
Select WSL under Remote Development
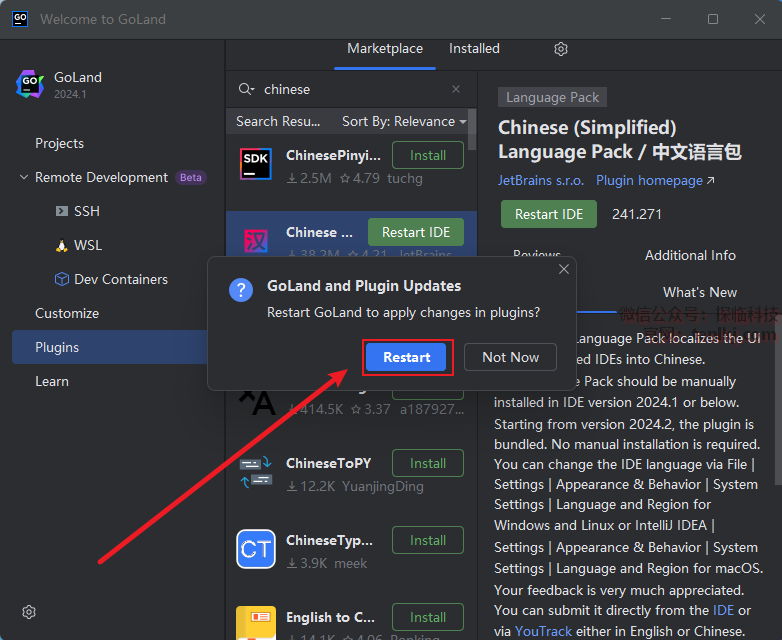point(88,245)
